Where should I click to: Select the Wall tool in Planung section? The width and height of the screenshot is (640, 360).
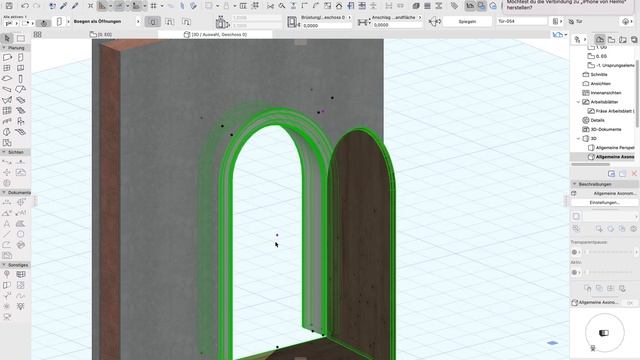click(7, 58)
